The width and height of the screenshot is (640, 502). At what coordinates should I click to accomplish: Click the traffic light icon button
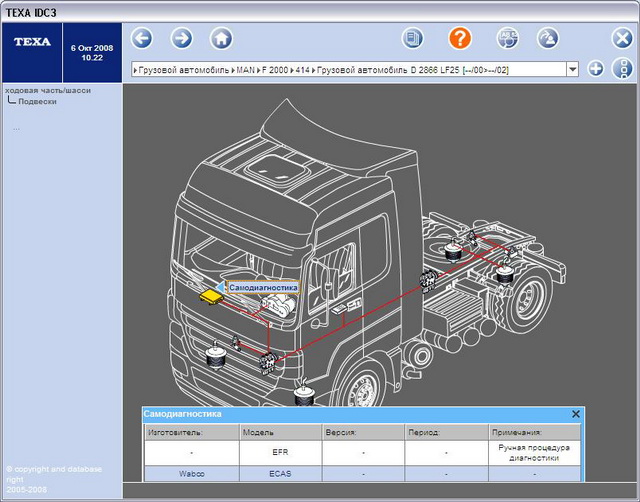(x=622, y=69)
